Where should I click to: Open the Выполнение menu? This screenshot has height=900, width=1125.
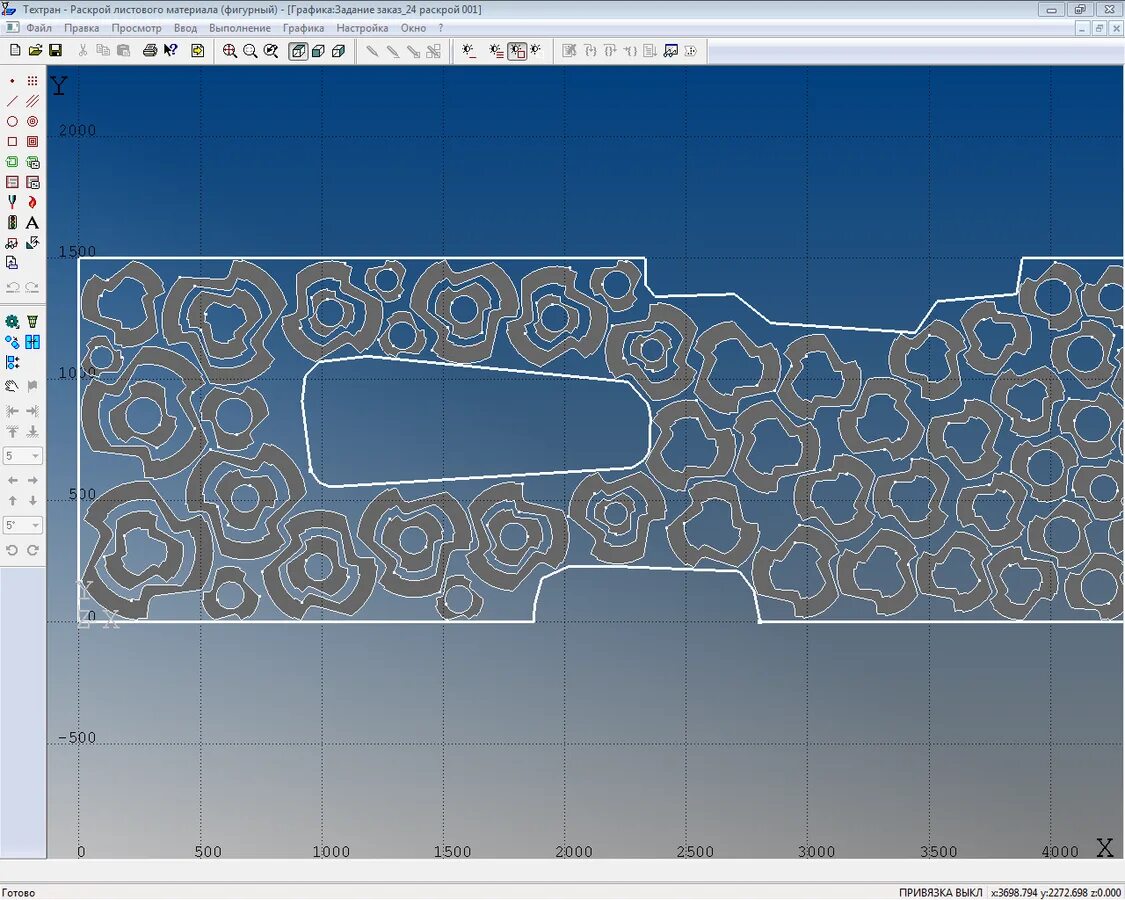(240, 28)
